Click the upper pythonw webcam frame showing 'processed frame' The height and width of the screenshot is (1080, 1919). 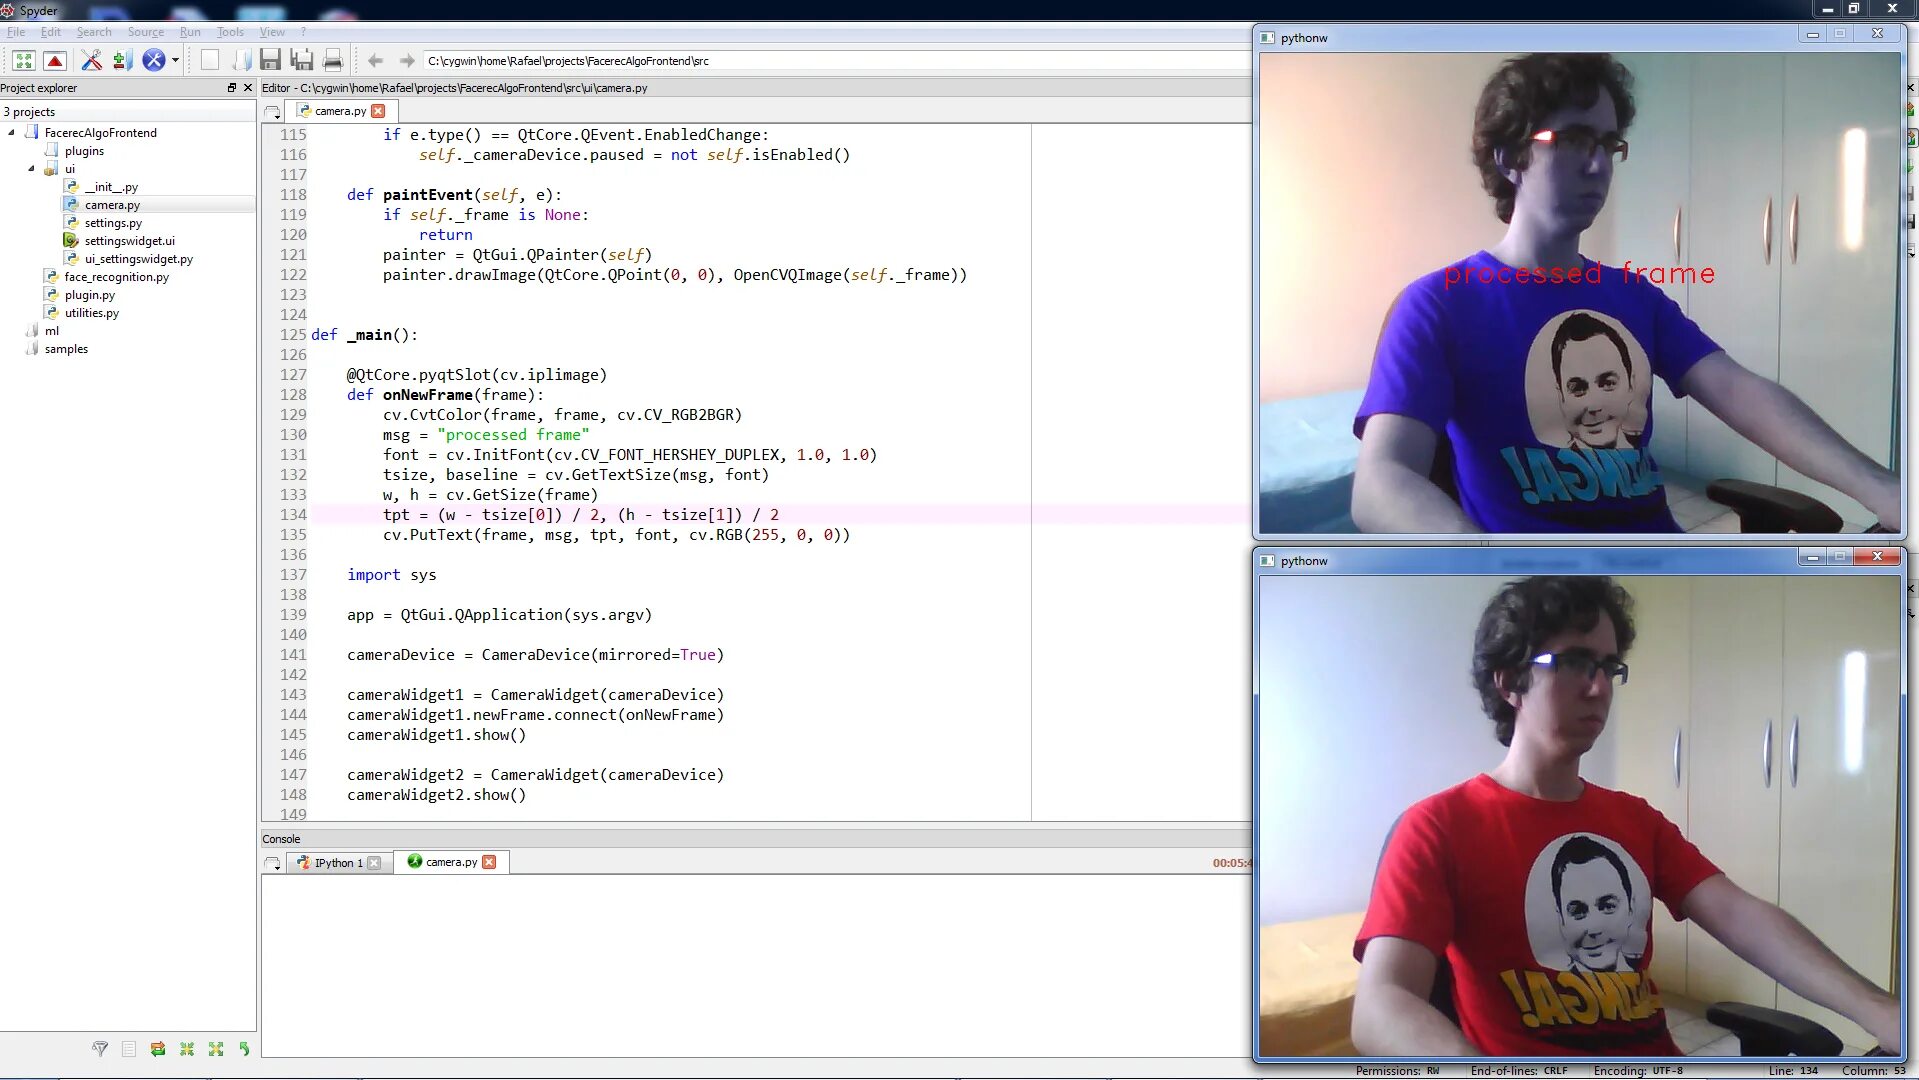click(1579, 293)
